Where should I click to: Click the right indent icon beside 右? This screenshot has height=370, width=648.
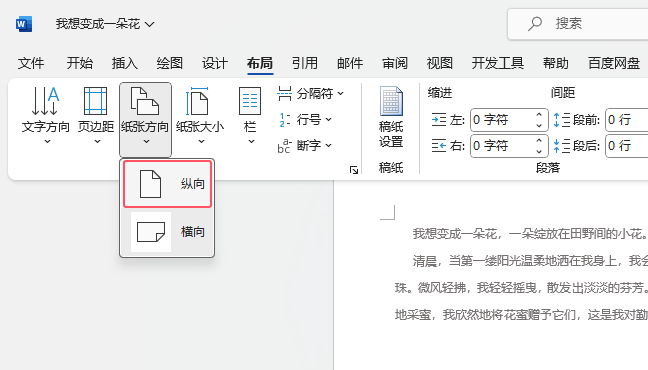[439, 146]
